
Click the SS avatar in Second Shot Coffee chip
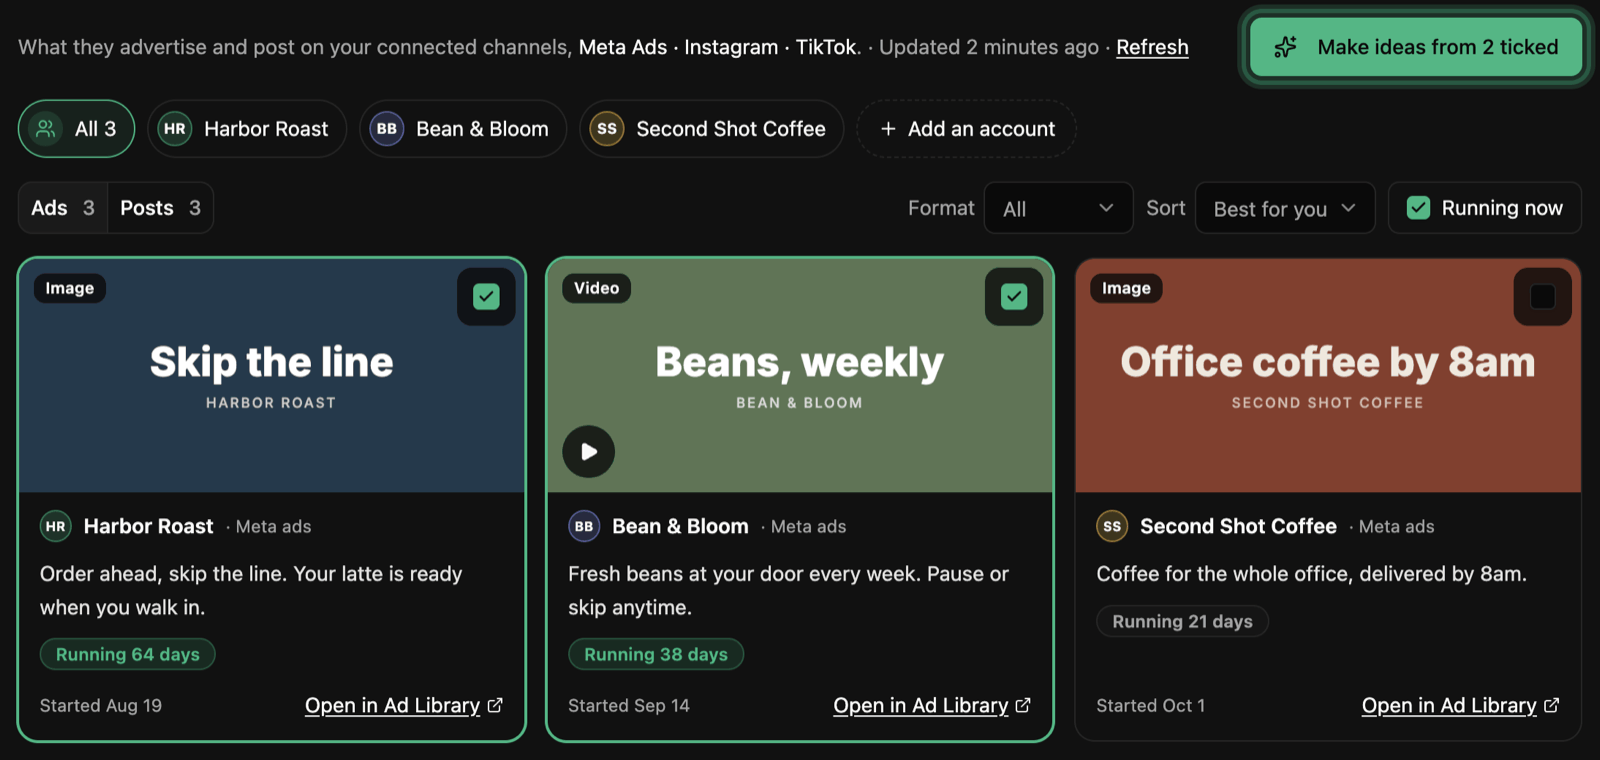[607, 129]
